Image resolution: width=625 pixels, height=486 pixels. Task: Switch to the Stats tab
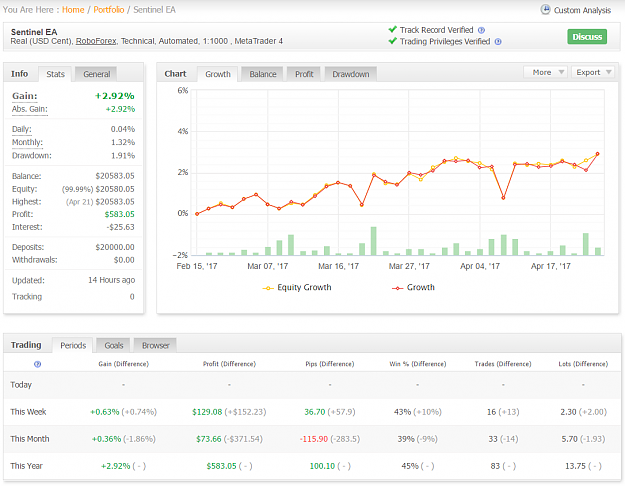(x=55, y=74)
